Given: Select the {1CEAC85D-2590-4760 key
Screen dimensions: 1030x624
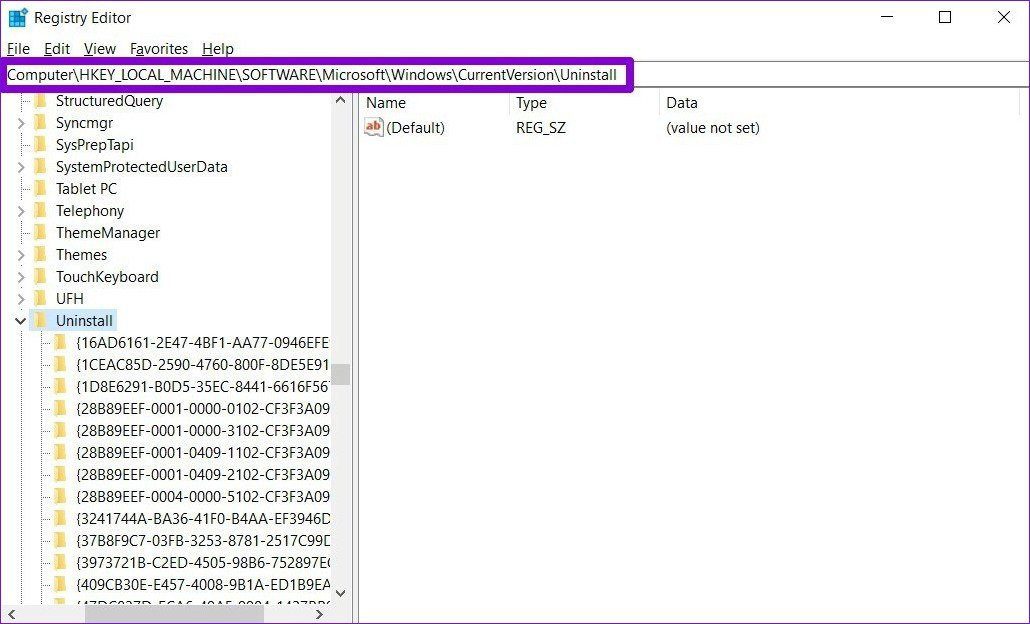Looking at the screenshot, I should point(202,365).
